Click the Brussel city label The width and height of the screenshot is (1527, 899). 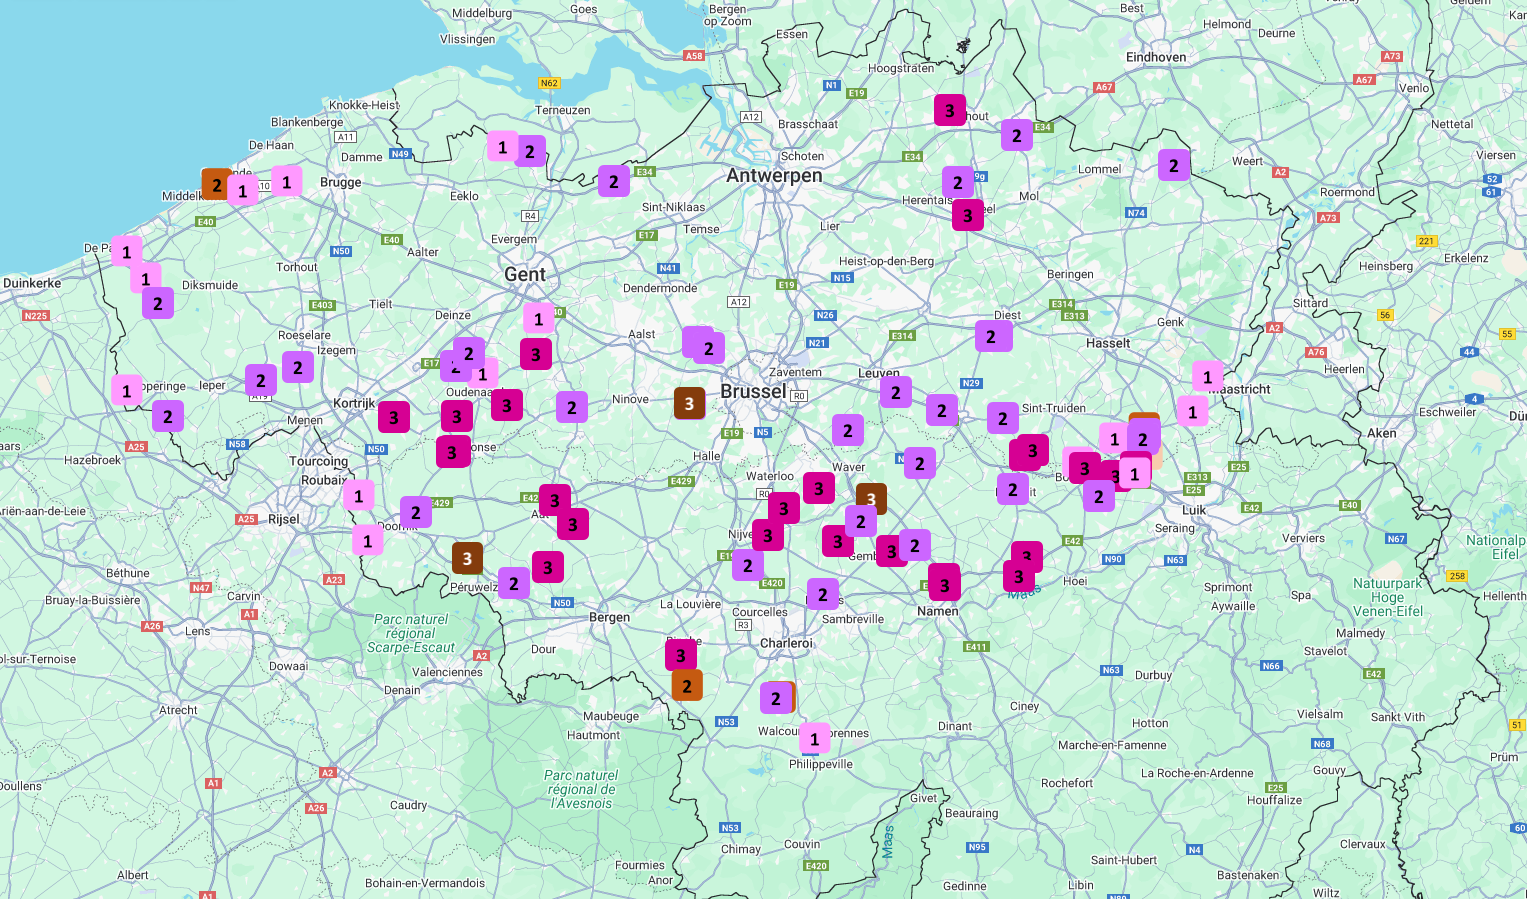[x=753, y=391]
